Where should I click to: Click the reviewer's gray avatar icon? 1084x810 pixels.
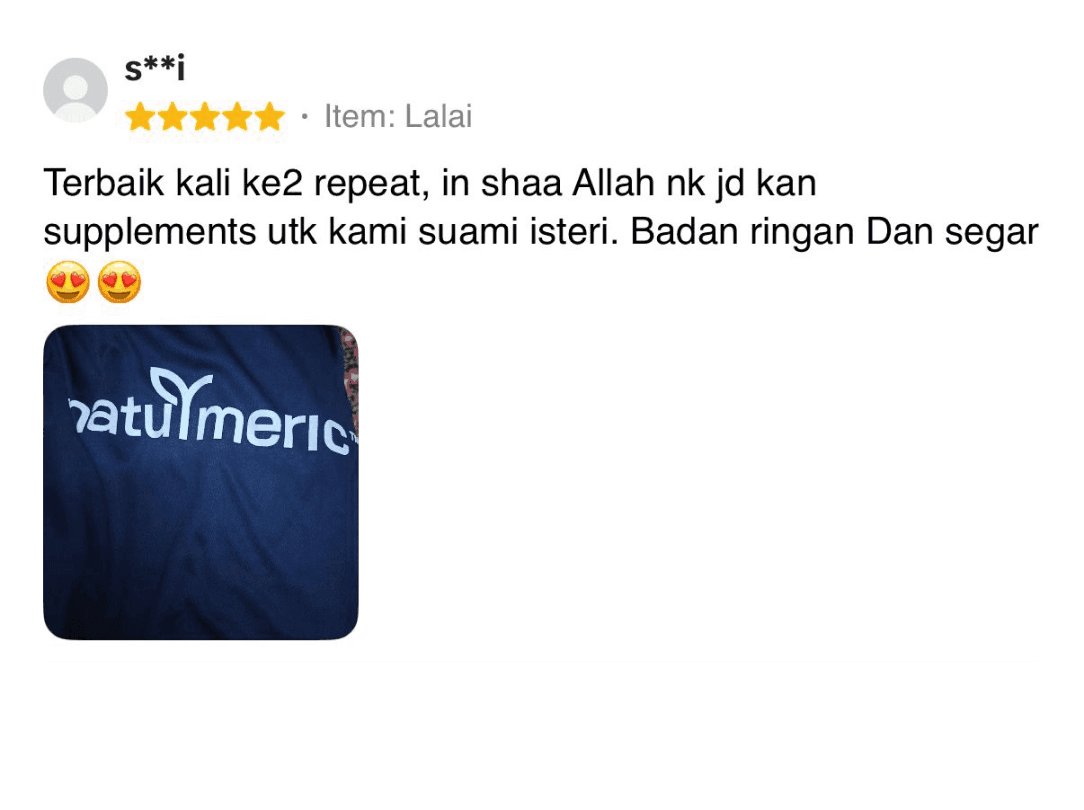coord(75,90)
